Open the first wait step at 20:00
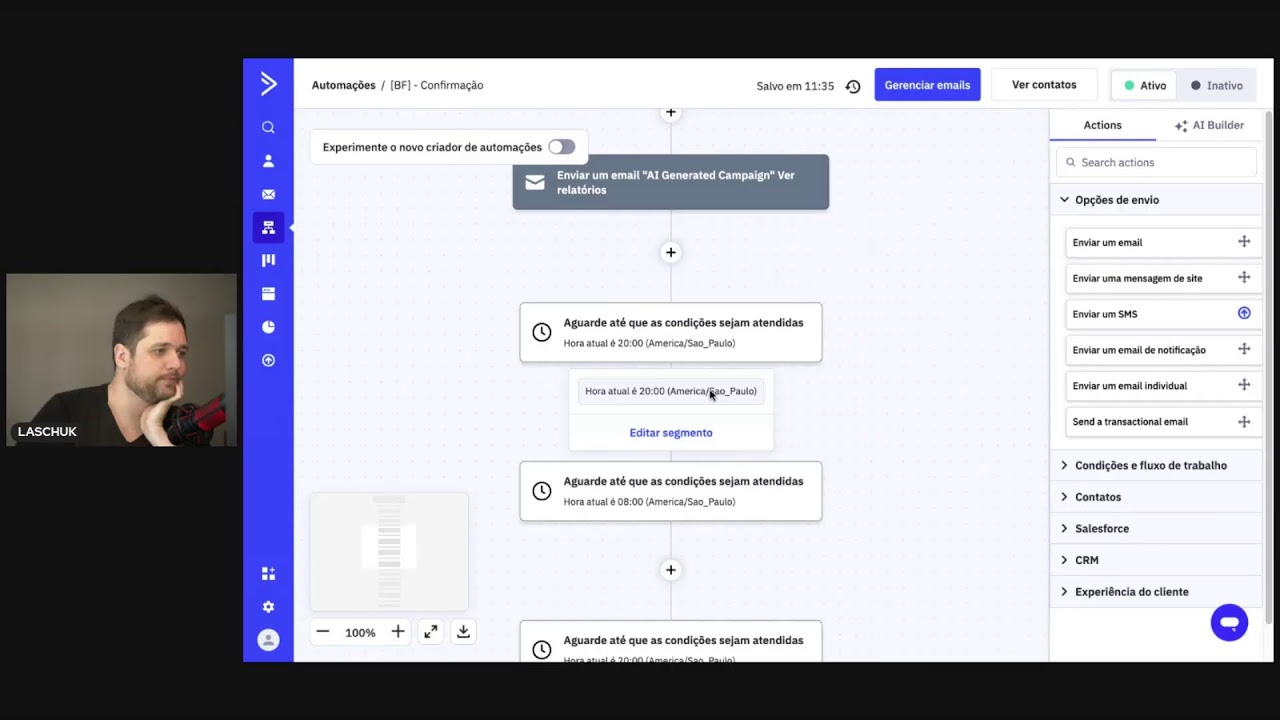The height and width of the screenshot is (720, 1280). coord(671,332)
